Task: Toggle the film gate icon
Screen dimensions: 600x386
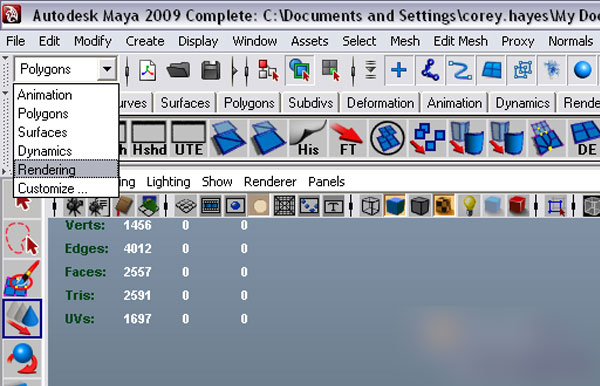Action: tap(210, 206)
